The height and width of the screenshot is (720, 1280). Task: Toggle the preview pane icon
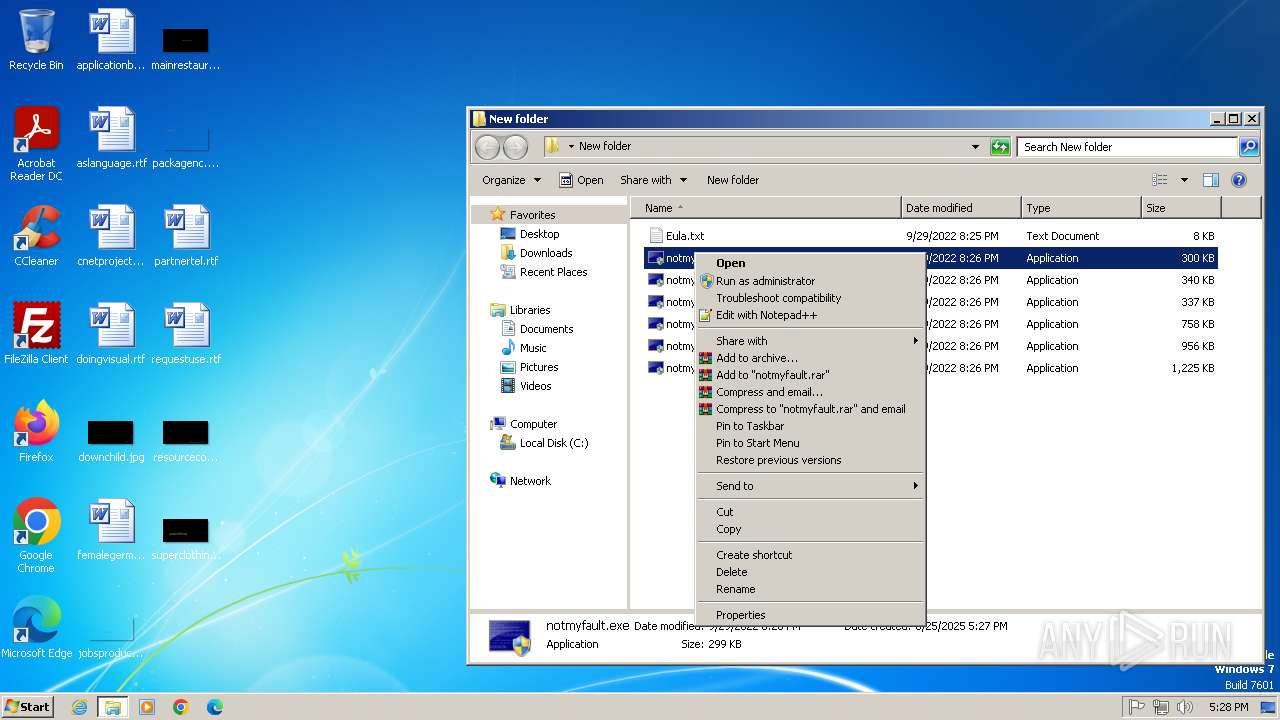pos(1211,180)
